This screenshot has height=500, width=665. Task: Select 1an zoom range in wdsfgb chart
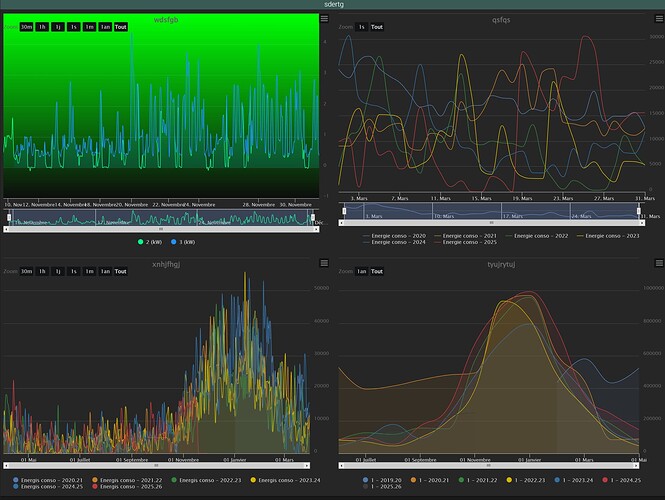tap(105, 27)
